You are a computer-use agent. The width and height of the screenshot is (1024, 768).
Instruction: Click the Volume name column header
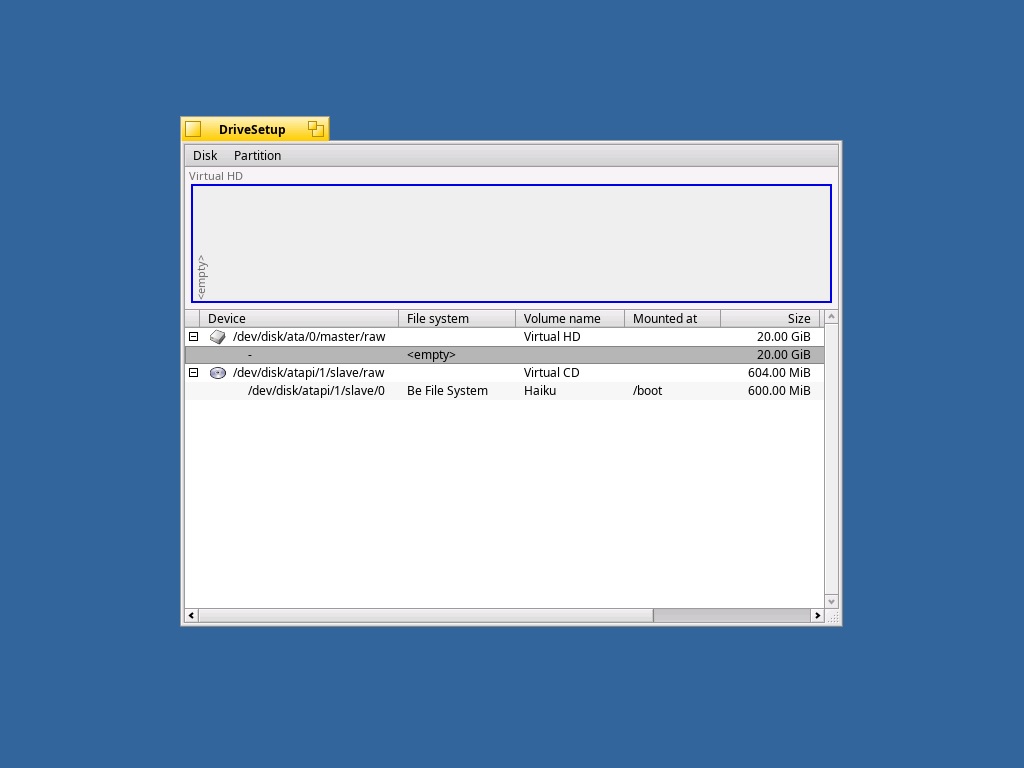tap(569, 319)
